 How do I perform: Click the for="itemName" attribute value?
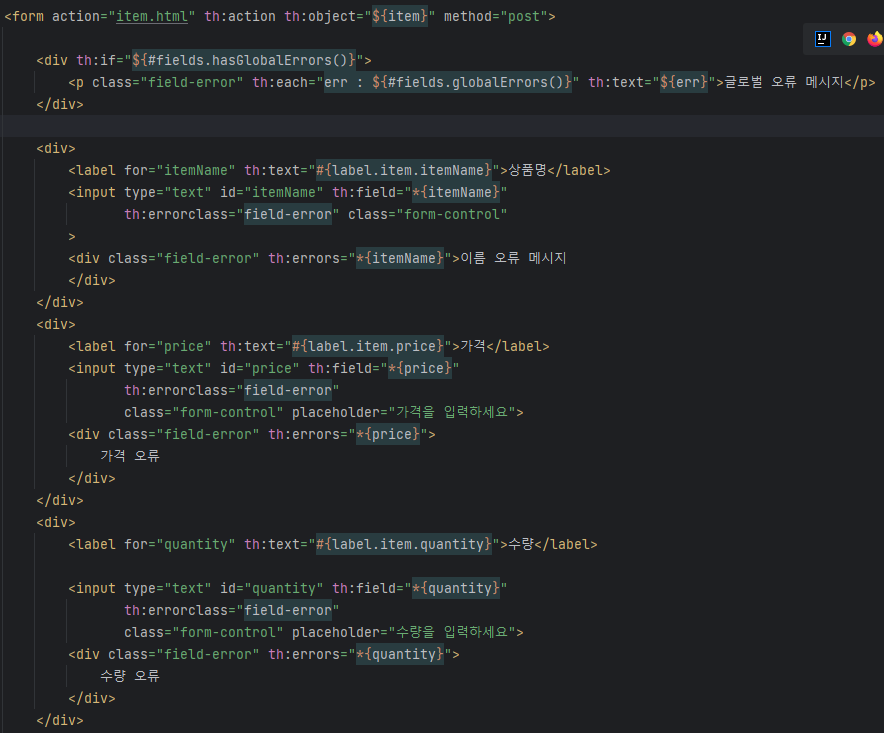pos(196,170)
